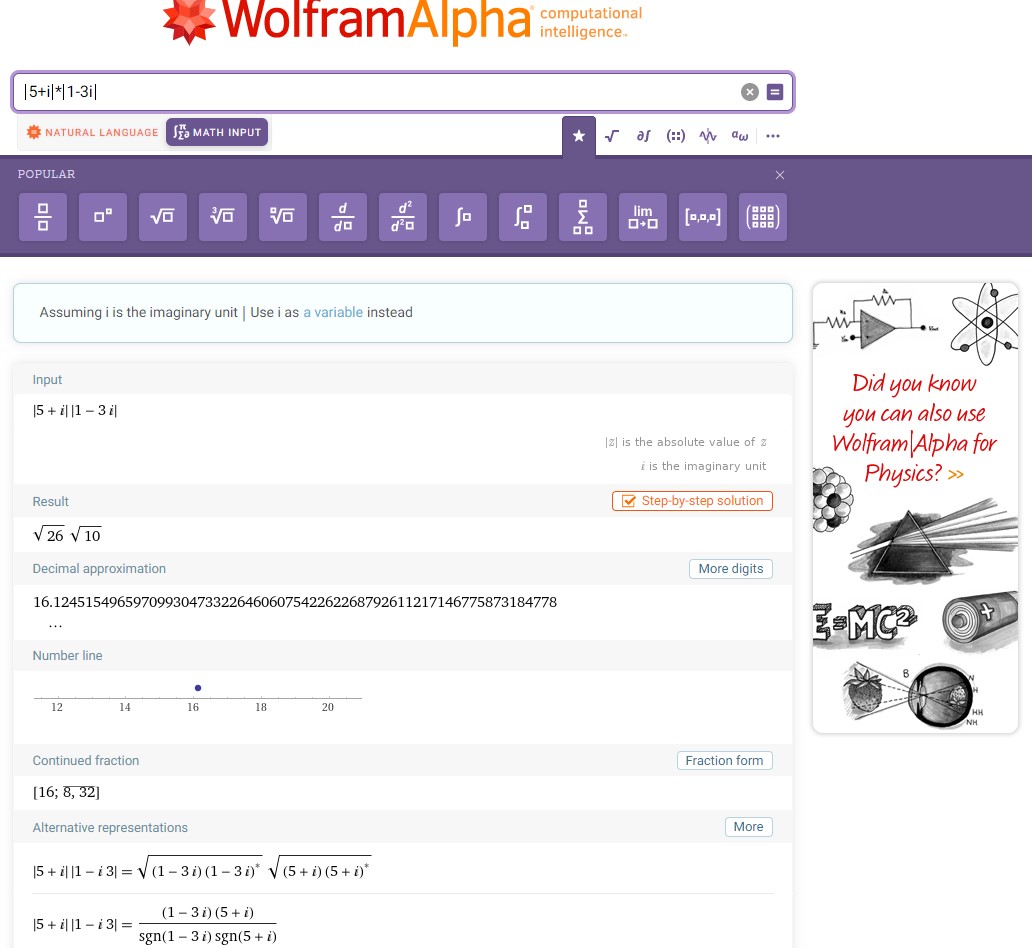Open the matrix symbols tab
This screenshot has height=948, width=1032.
(675, 136)
